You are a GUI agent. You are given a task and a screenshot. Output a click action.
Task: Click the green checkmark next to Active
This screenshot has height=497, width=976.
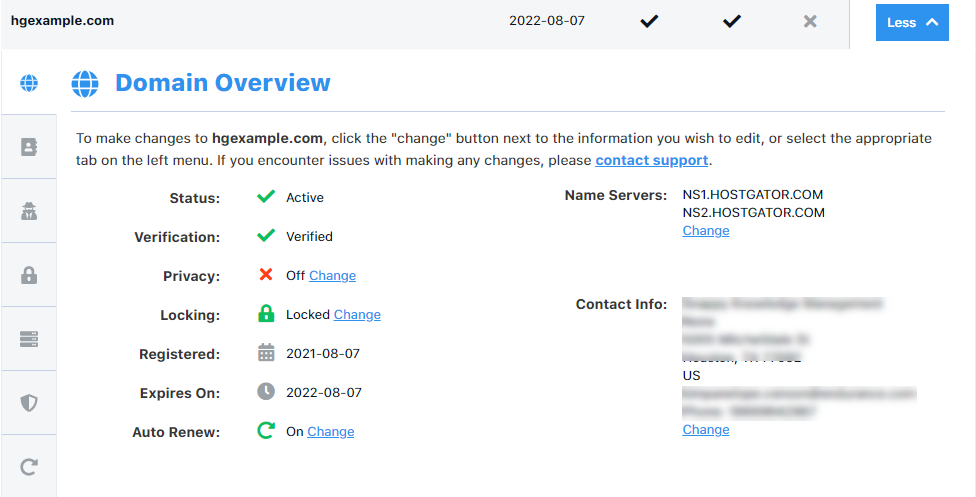coord(266,197)
